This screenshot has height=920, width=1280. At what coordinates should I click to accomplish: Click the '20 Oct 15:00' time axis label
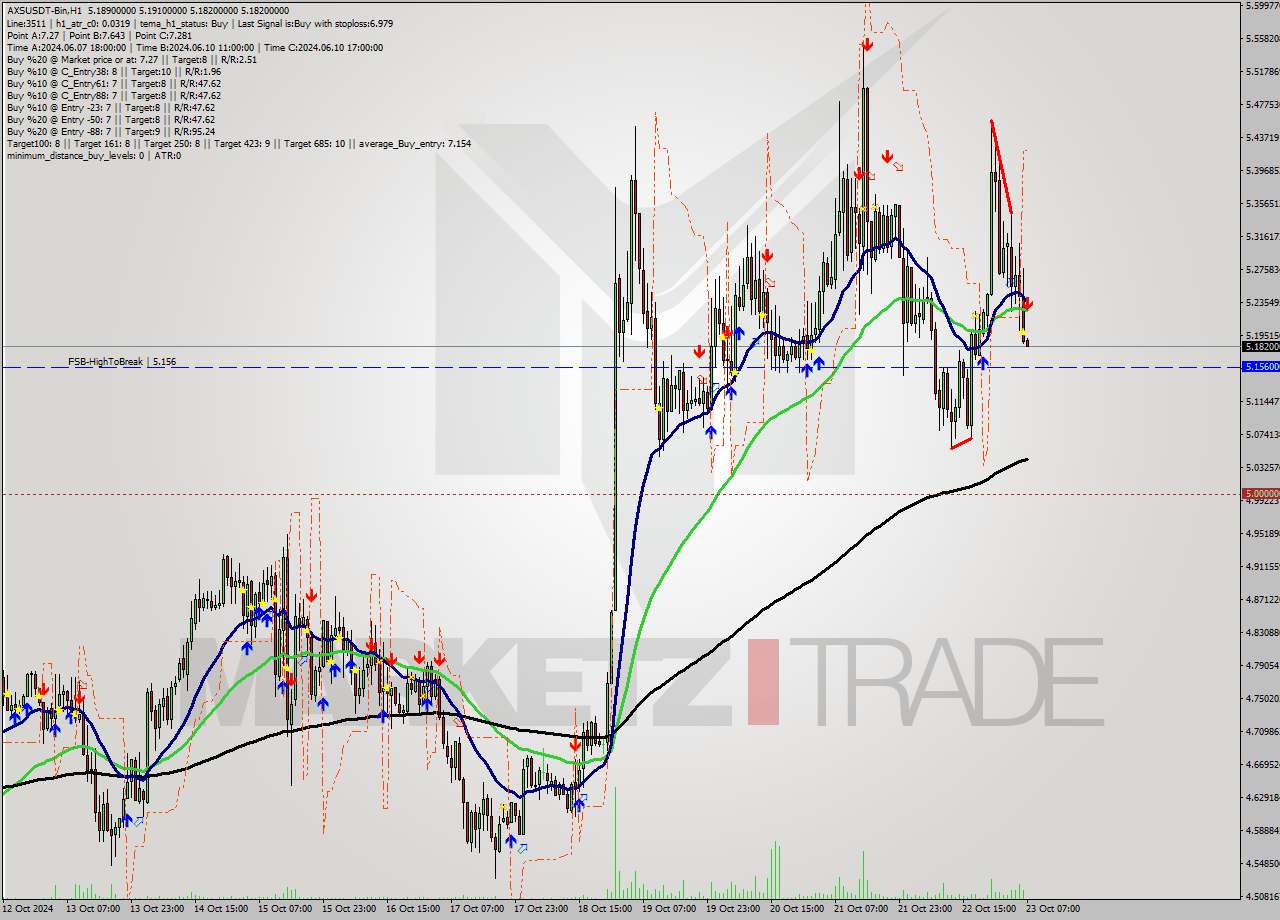[x=796, y=909]
